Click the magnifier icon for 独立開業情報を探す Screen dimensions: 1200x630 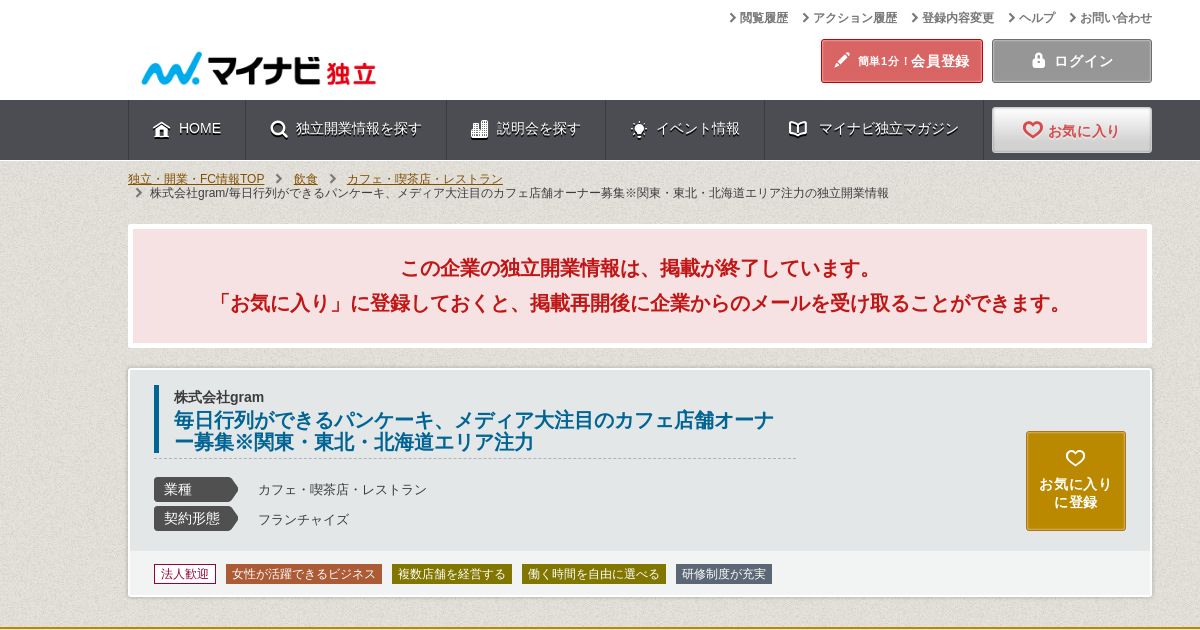[279, 129]
